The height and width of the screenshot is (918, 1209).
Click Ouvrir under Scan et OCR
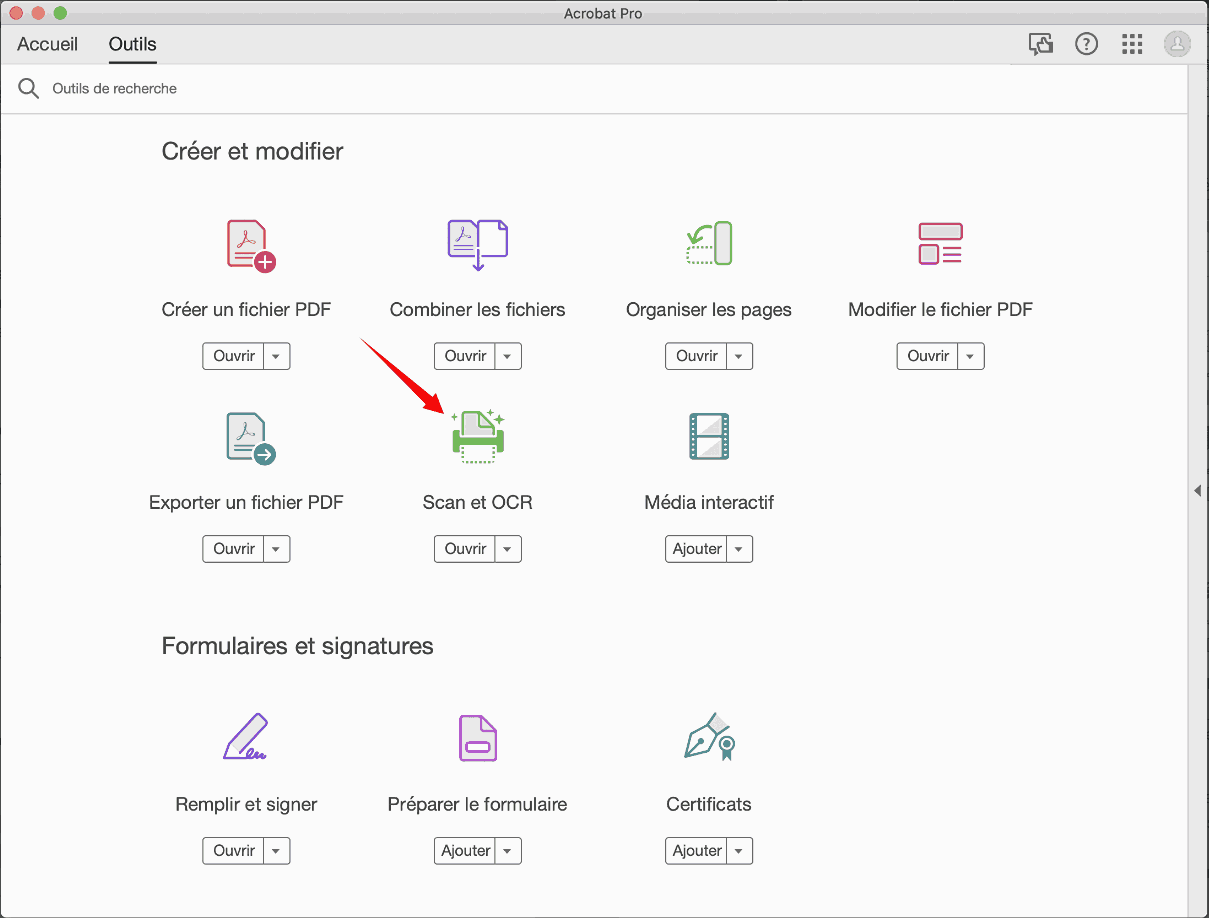click(465, 549)
